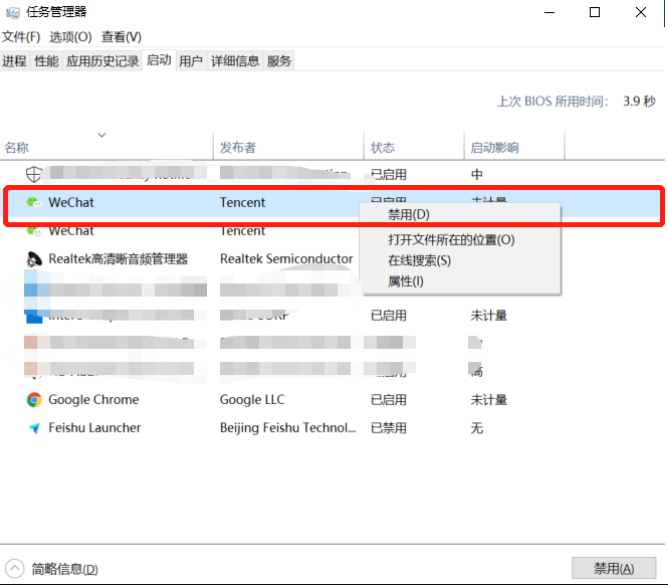
Task: Click the Feishu Launcher icon
Action: (x=33, y=428)
